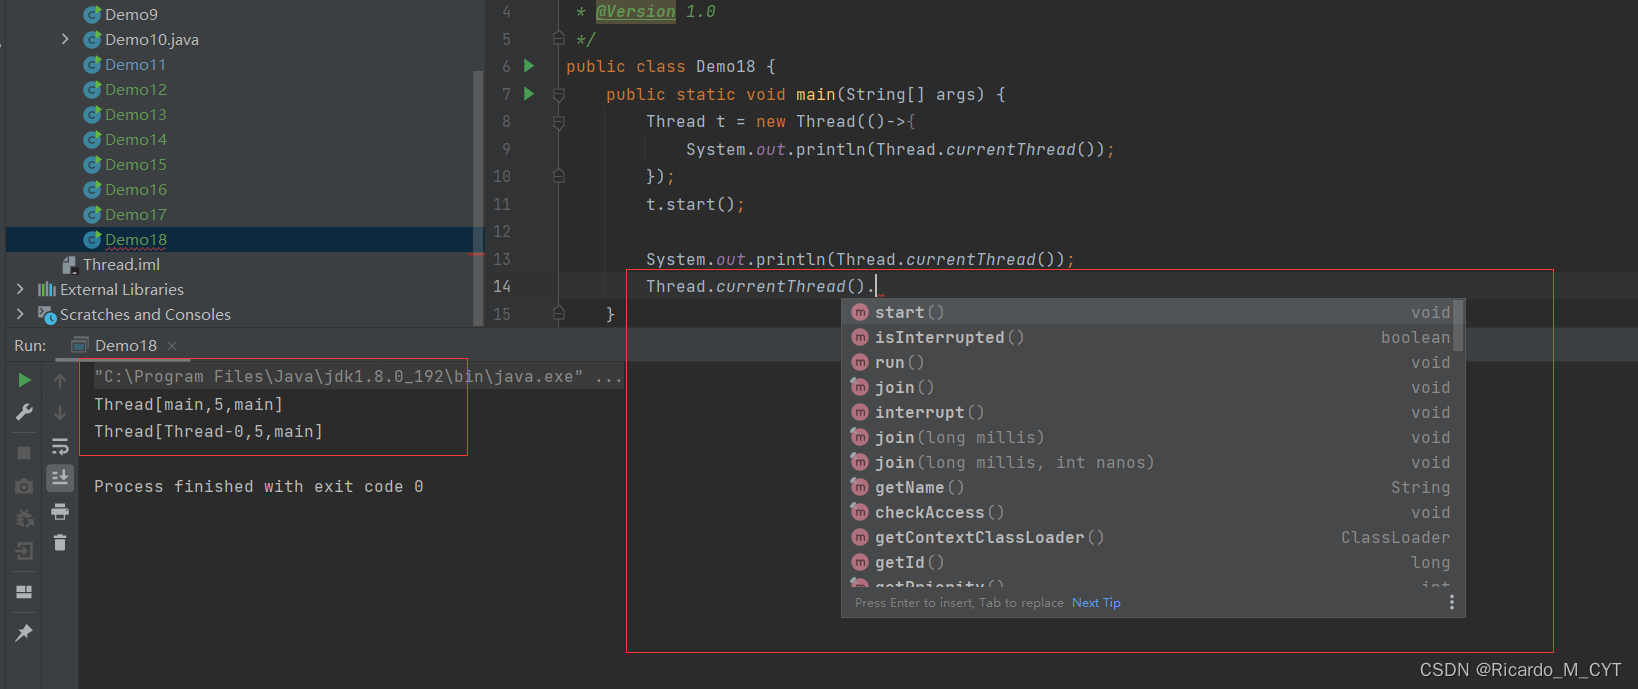Clear console with trash icon
Screen dimensions: 1638x689
coord(60,542)
